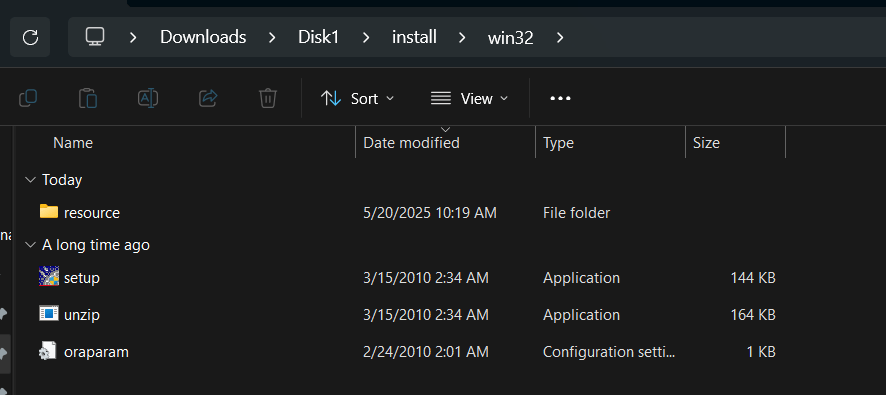The height and width of the screenshot is (395, 886).
Task: Select the setup application icon
Action: (49, 276)
